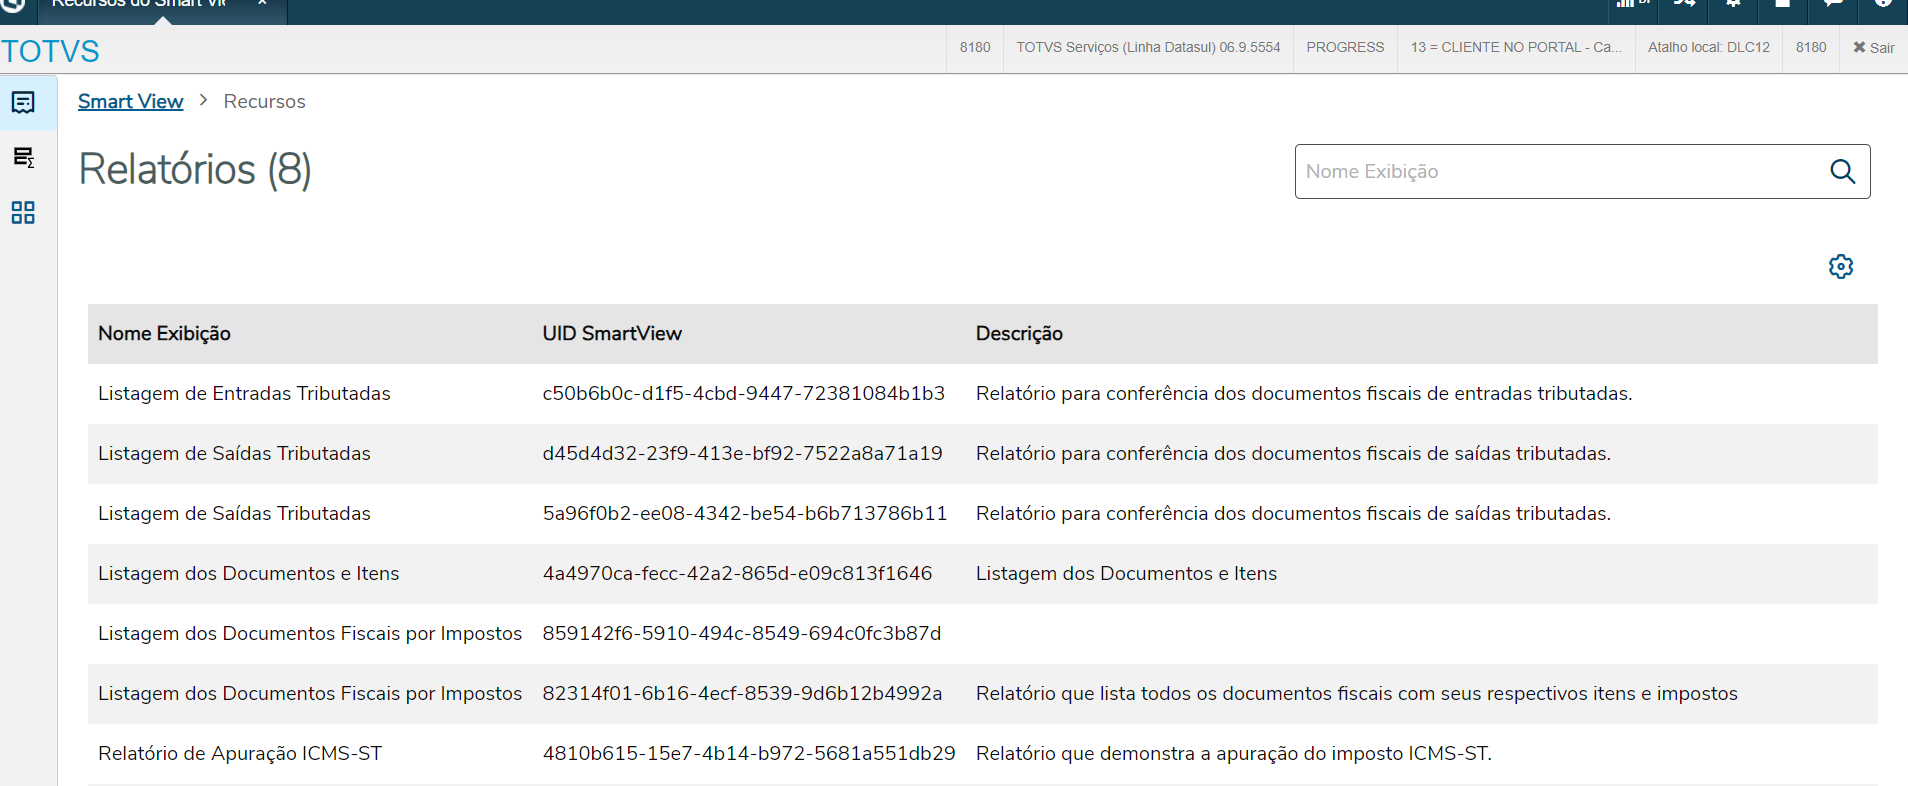
Task: Click the entradas tributadas description text
Action: click(x=1304, y=393)
